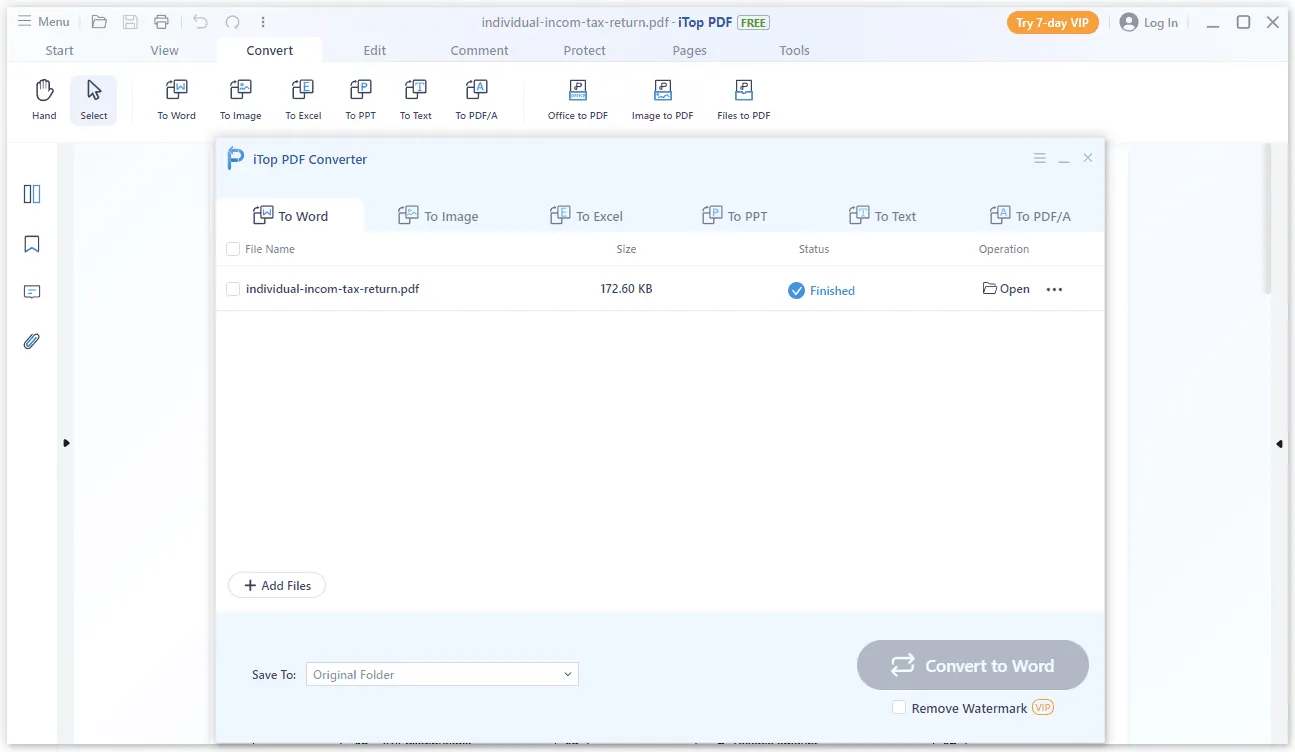1295x752 pixels.
Task: Check the individual-incom-tax-return.pdf file checkbox
Action: [233, 289]
